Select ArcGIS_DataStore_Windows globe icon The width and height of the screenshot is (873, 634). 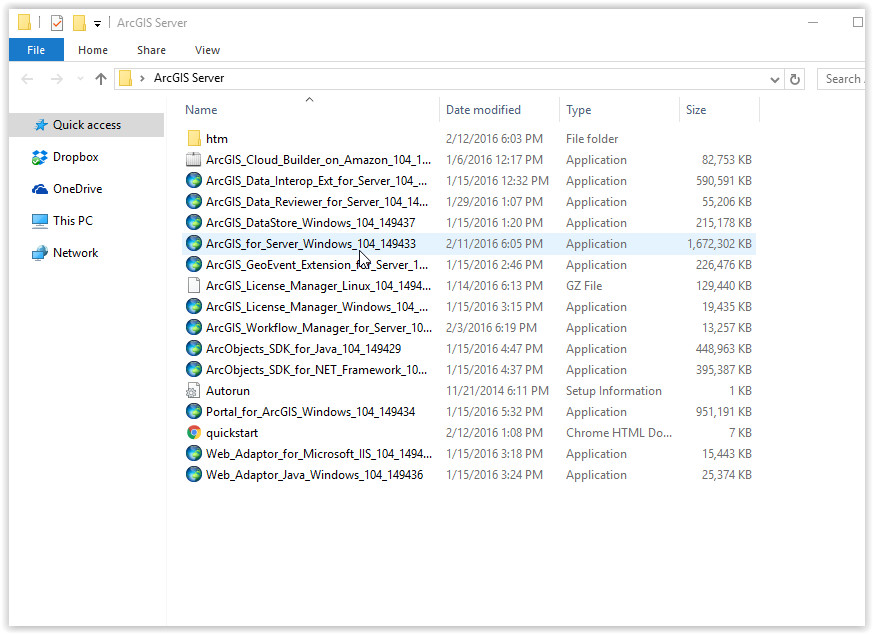pos(194,223)
